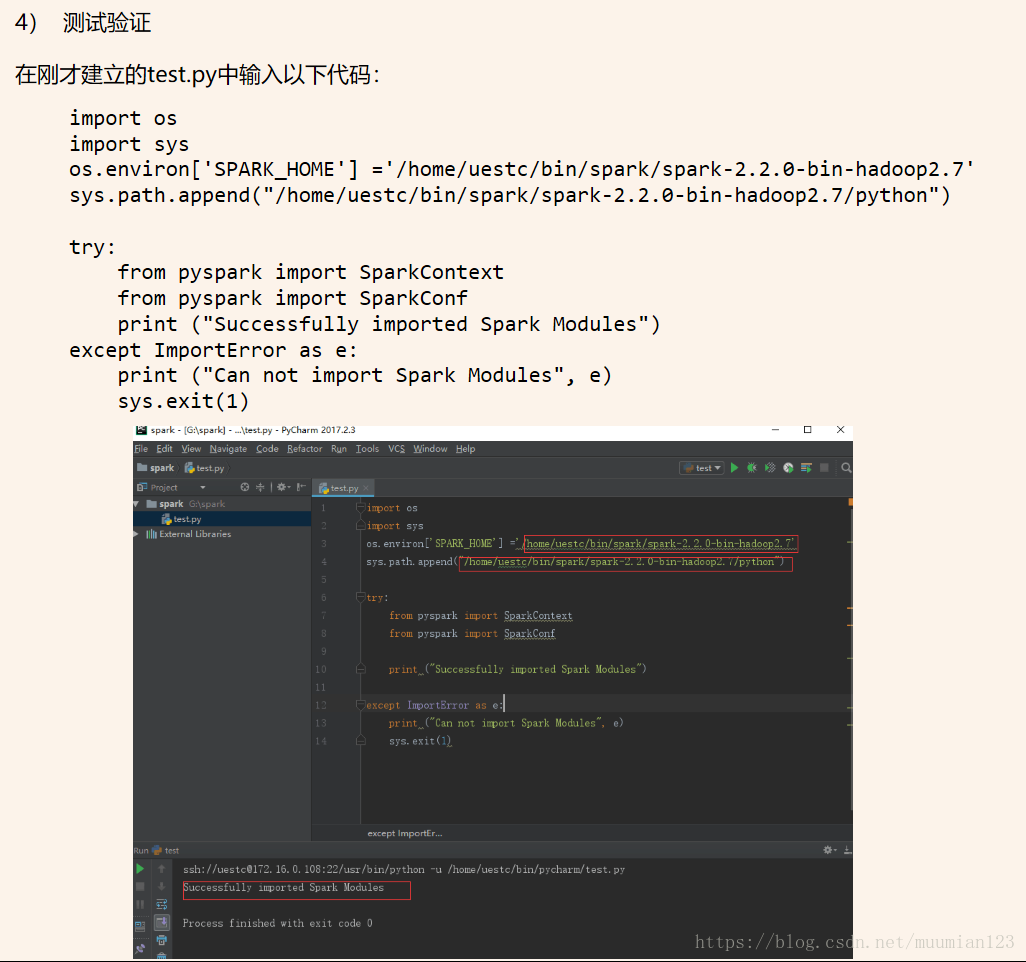The image size is (1026, 962).
Task: Click the External Libraries tree item label
Action: pyautogui.click(x=195, y=534)
